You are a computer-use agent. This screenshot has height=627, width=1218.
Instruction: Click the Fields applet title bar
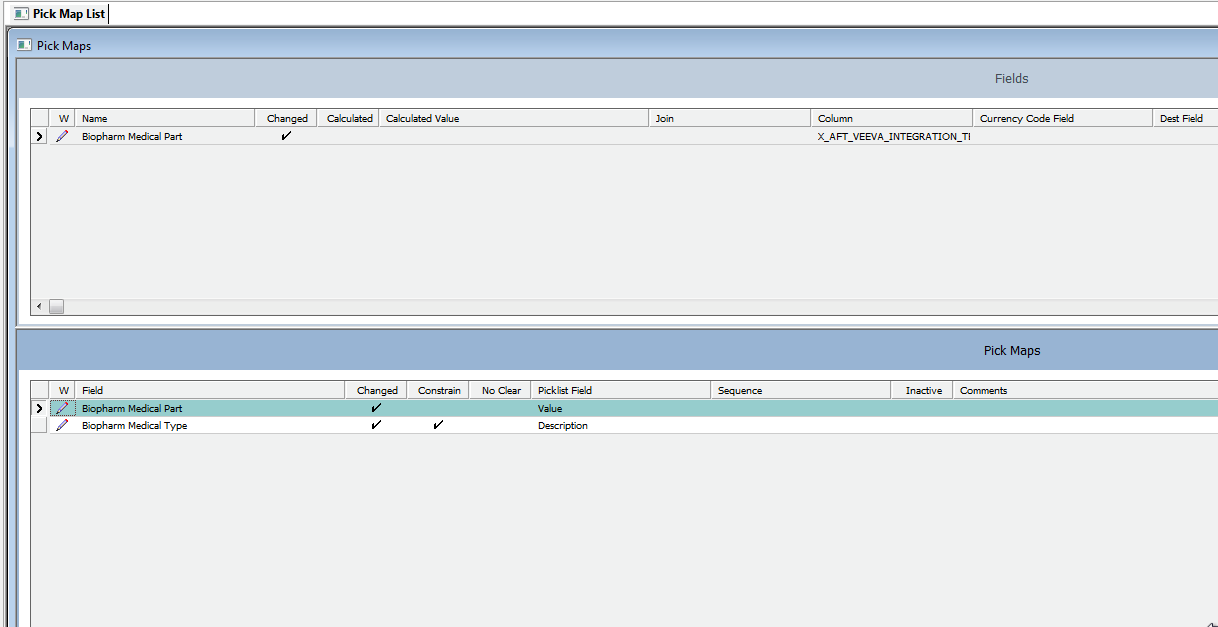[x=617, y=78]
